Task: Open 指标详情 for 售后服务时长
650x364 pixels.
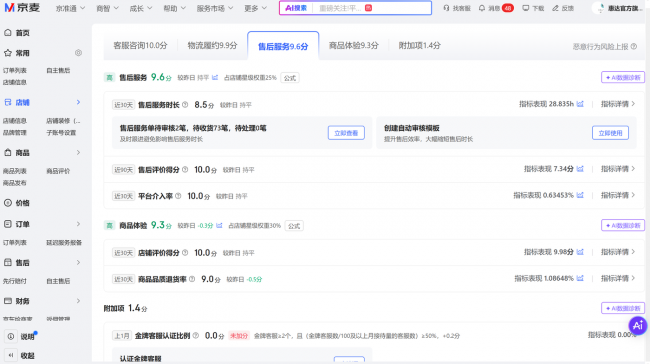Action: tap(618, 104)
